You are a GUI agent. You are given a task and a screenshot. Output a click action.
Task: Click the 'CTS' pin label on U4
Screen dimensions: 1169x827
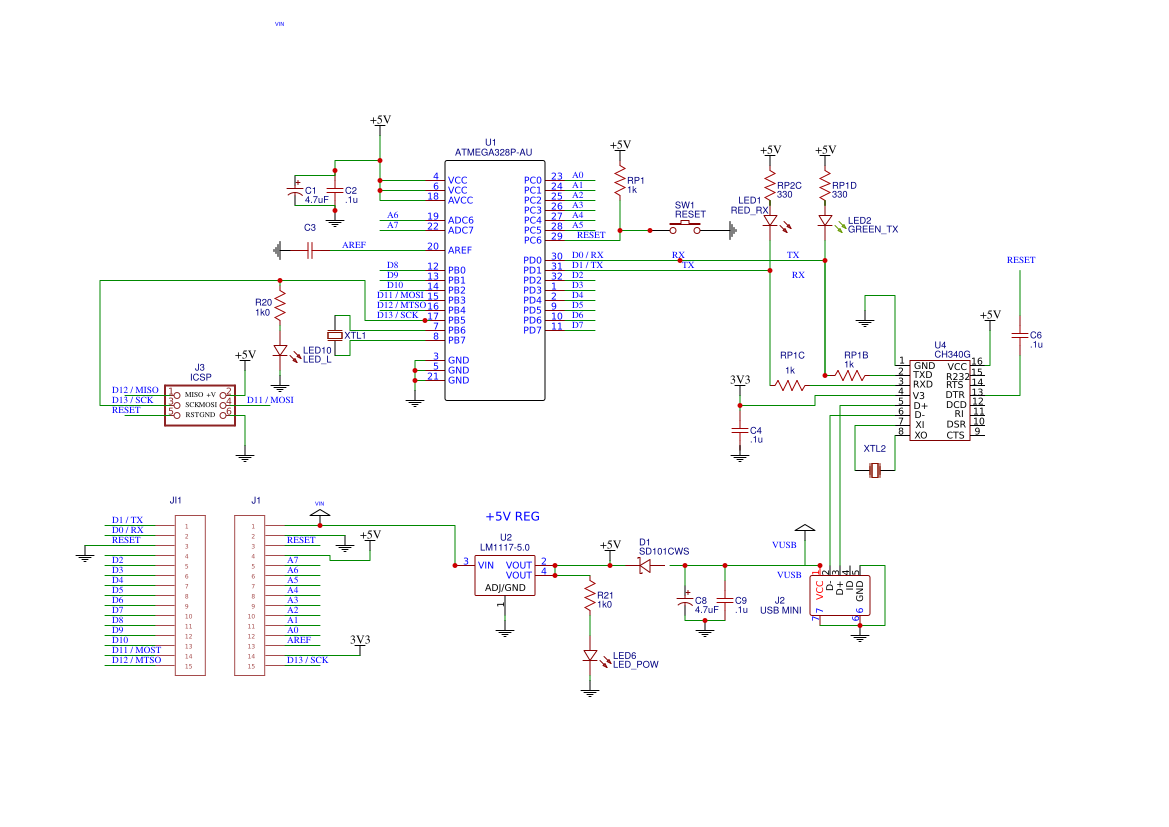(x=956, y=435)
